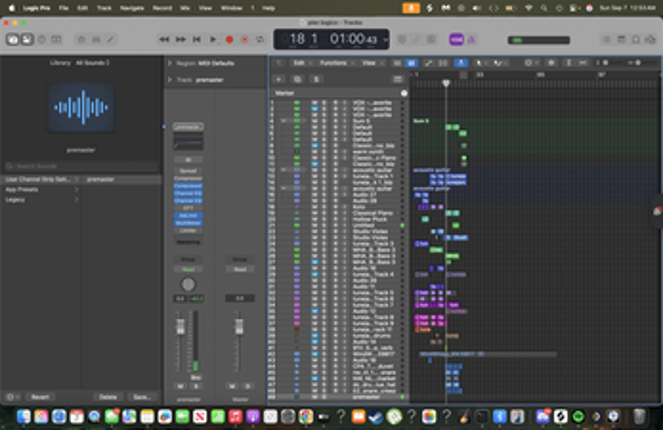Open the Navigate menu in menu bar
The width and height of the screenshot is (663, 430).
[132, 6]
